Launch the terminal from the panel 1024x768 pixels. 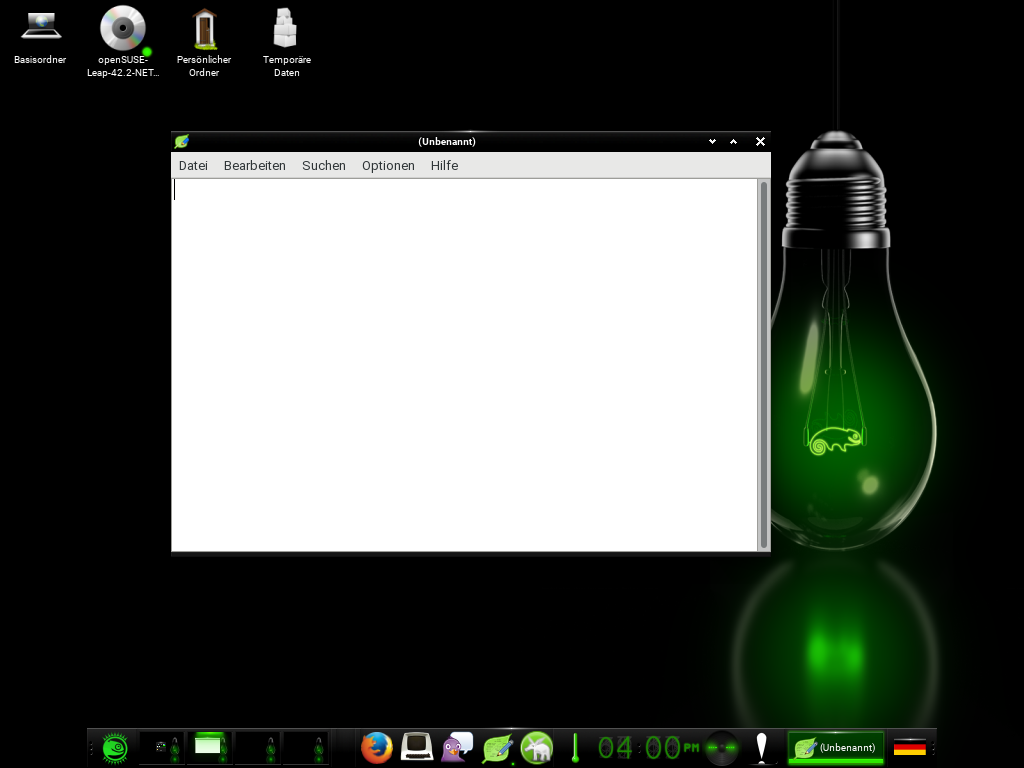417,747
